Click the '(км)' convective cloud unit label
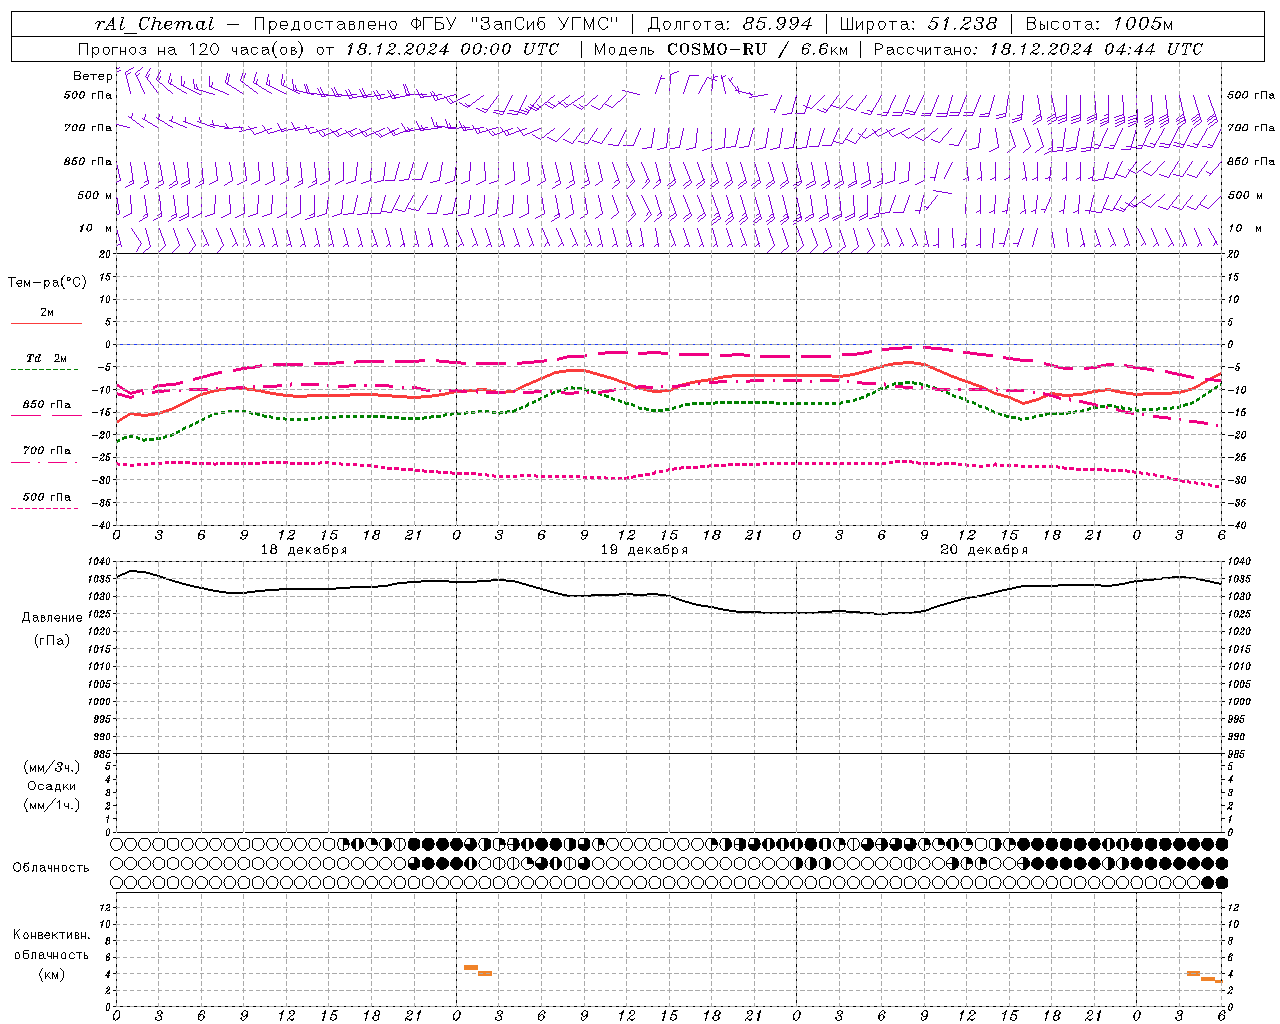This screenshot has height=1024, width=1280. [52, 974]
